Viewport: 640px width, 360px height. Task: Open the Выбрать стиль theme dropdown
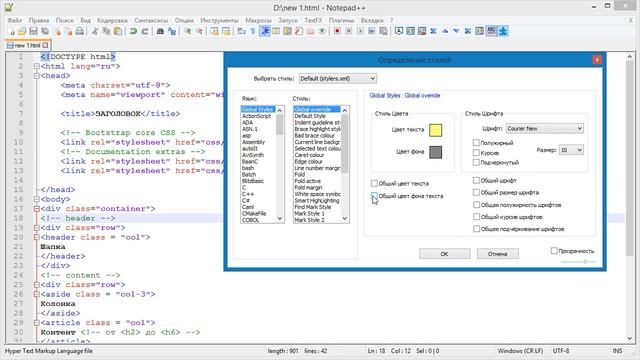338,78
